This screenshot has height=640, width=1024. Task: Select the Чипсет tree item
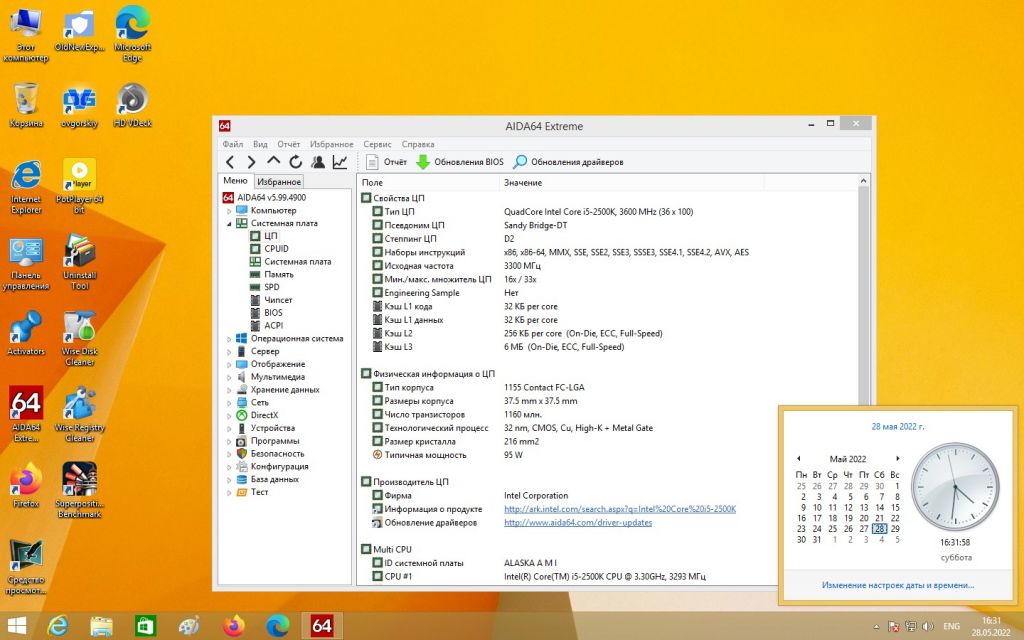pyautogui.click(x=278, y=300)
